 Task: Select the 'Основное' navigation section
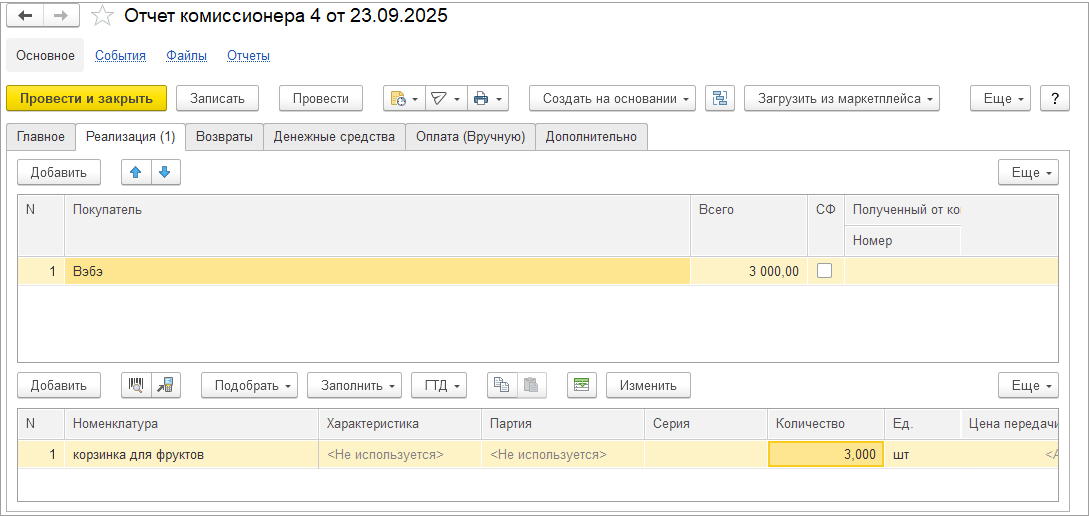45,56
